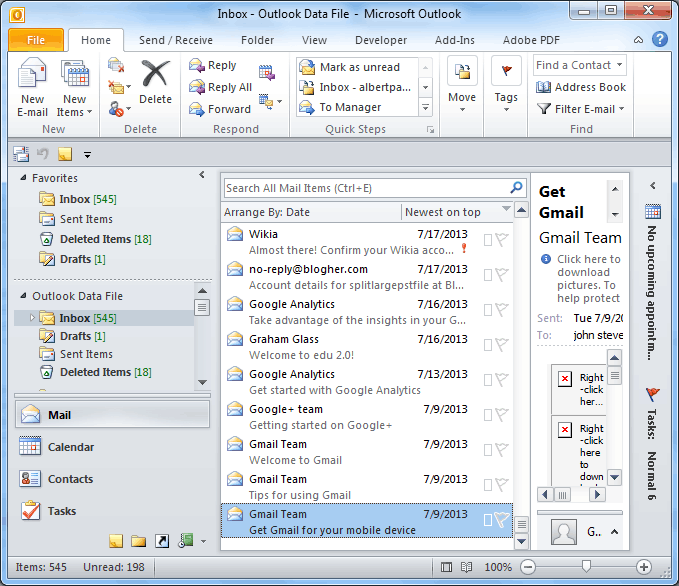Open the Quick Steps dialog launcher
Image resolution: width=679 pixels, height=586 pixels.
pos(430,130)
